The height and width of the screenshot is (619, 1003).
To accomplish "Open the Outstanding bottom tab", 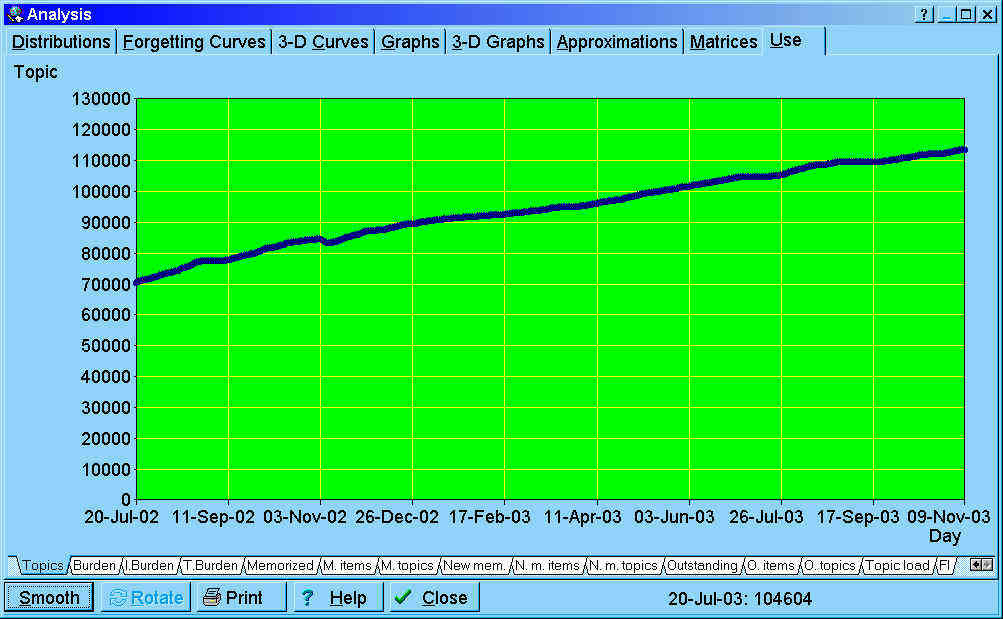I will tap(702, 566).
